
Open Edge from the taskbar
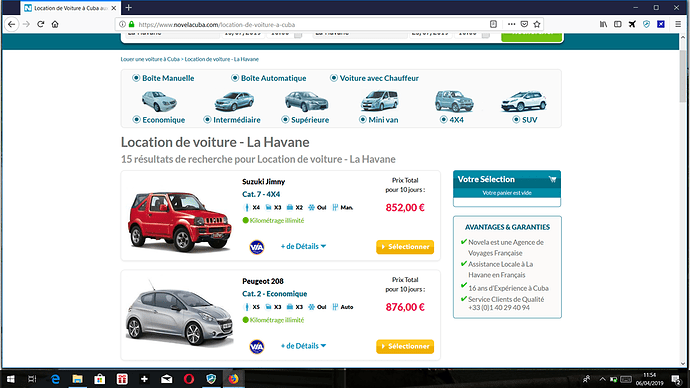click(55, 379)
